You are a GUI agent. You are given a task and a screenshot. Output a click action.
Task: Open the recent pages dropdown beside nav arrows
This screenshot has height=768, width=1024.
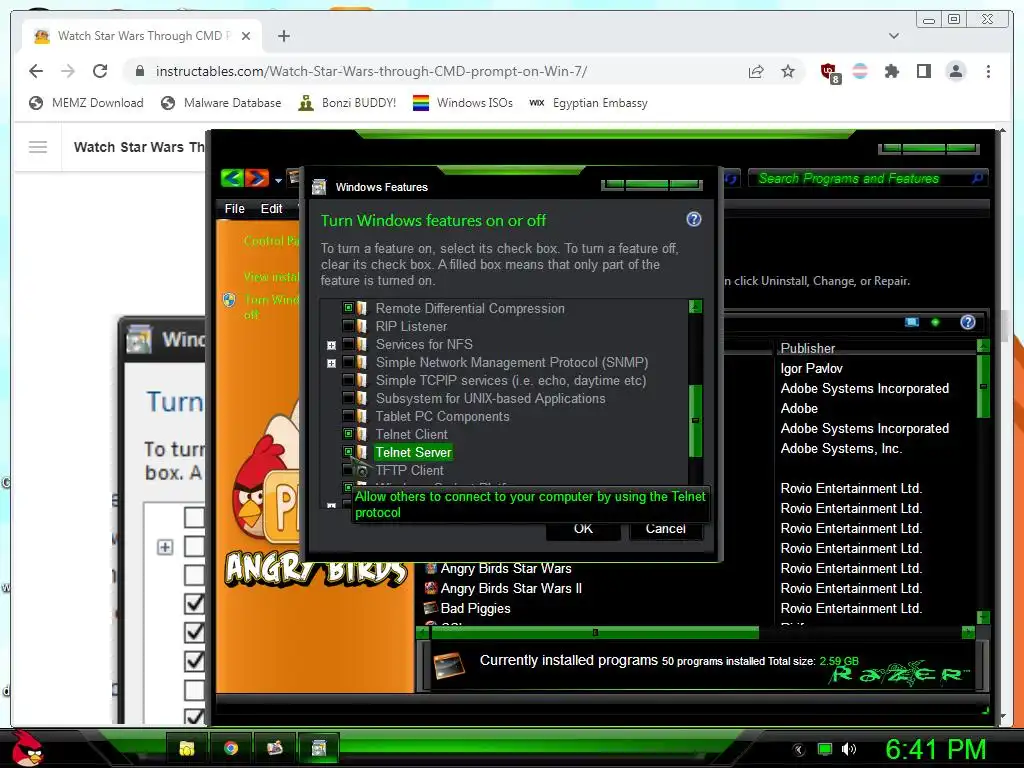point(278,180)
